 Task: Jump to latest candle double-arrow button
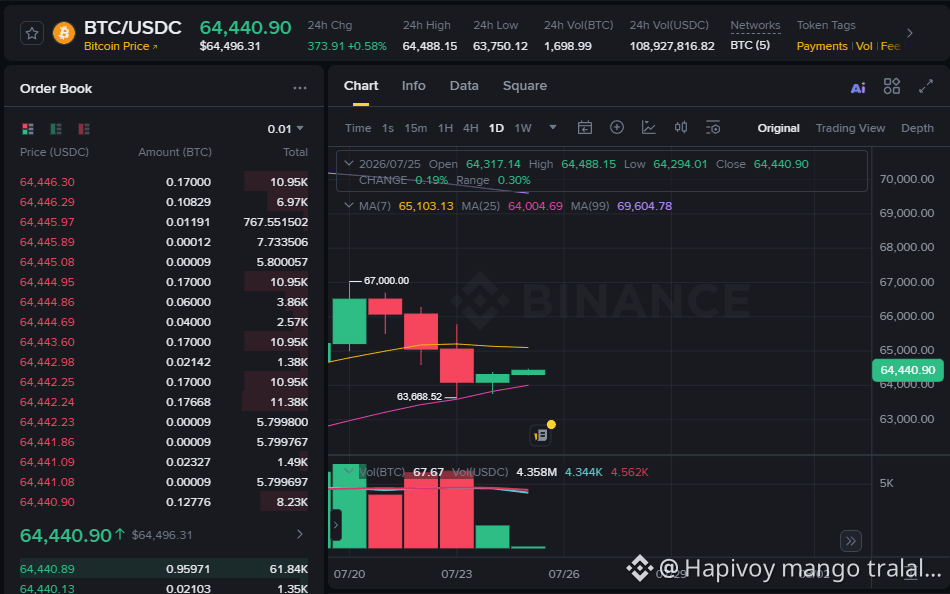[x=851, y=541]
